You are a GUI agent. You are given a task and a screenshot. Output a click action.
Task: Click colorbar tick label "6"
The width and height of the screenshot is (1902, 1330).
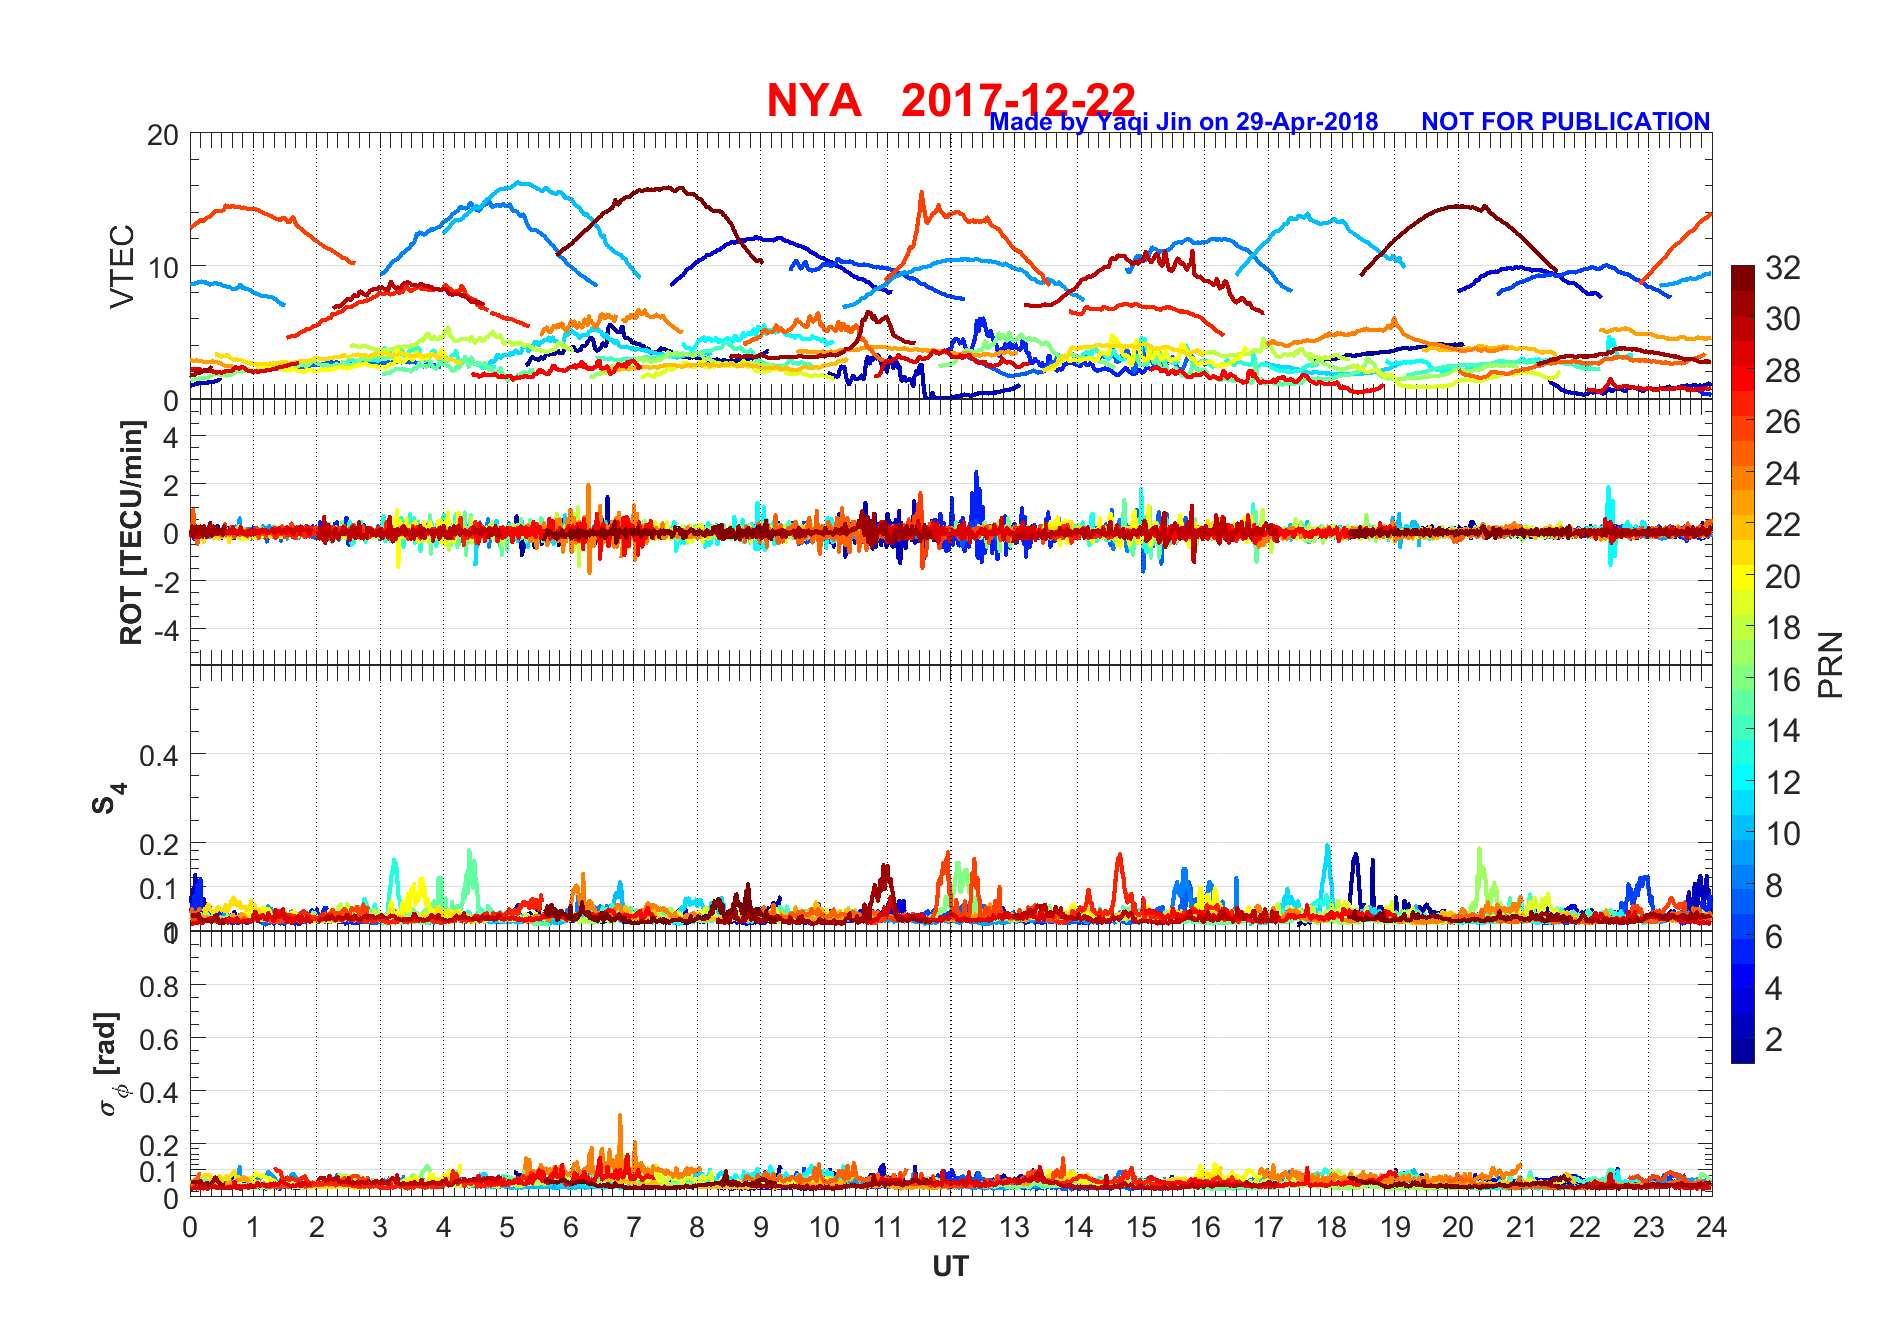pos(1774,937)
